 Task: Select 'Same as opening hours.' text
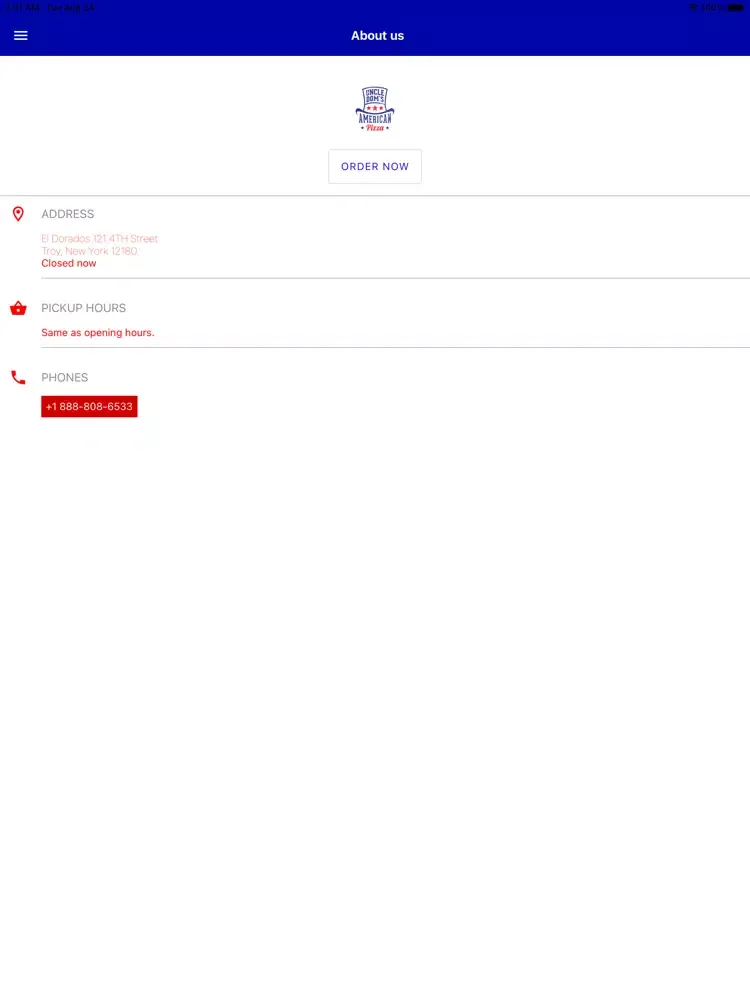pos(98,333)
